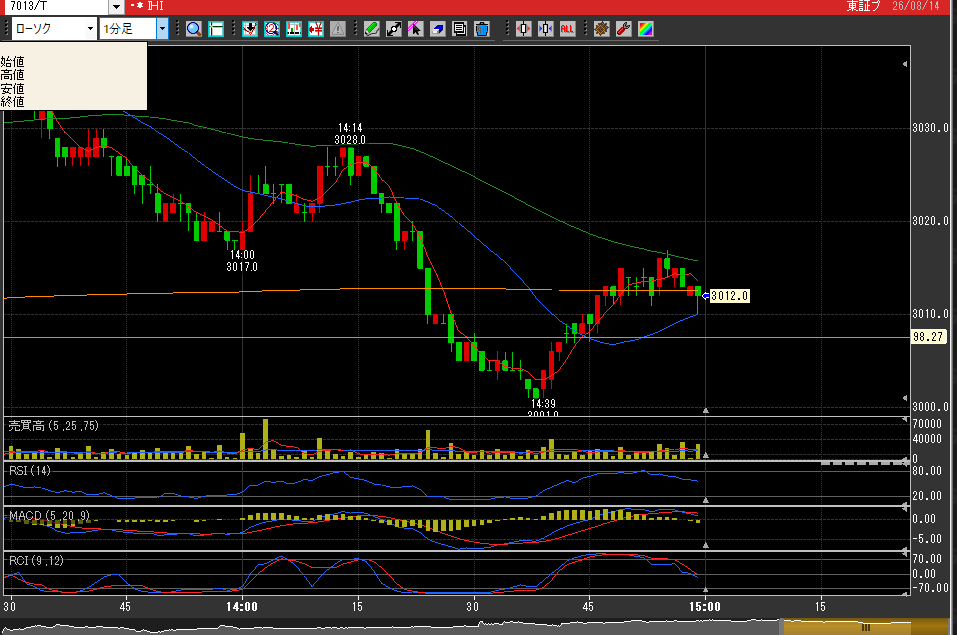Click the rainbow color settings icon
Screen dimensions: 957x635
tap(646, 29)
